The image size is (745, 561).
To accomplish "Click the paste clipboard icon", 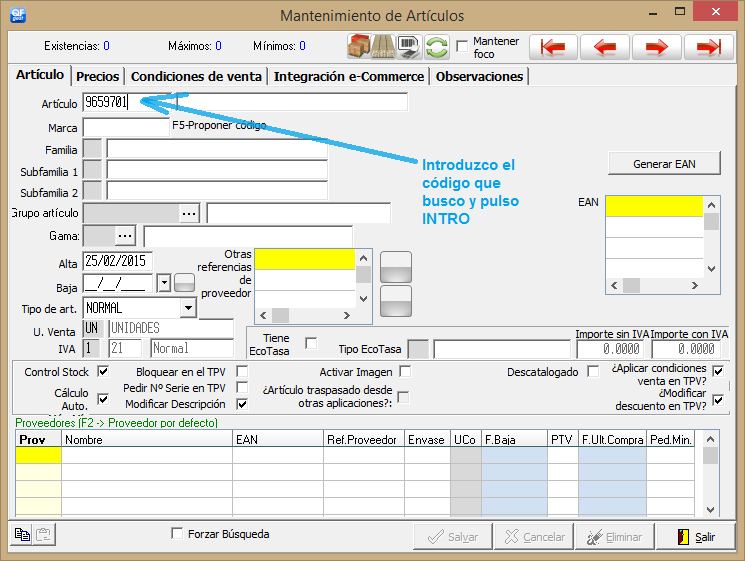I will [44, 534].
